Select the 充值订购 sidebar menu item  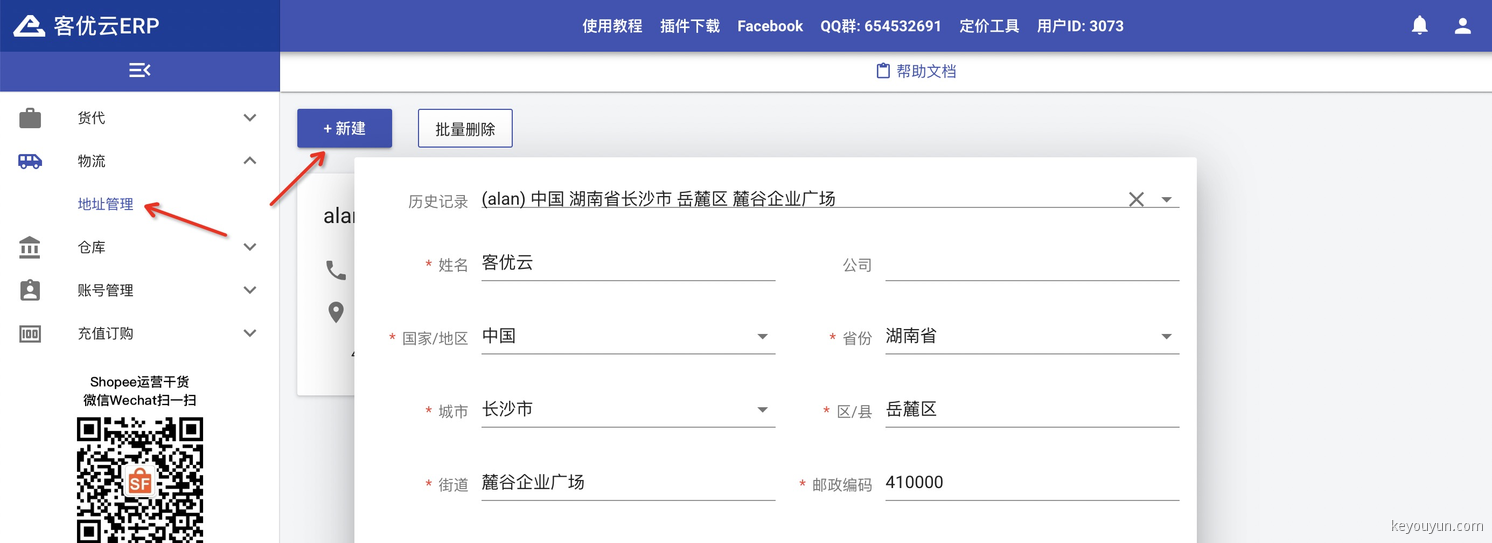(140, 334)
